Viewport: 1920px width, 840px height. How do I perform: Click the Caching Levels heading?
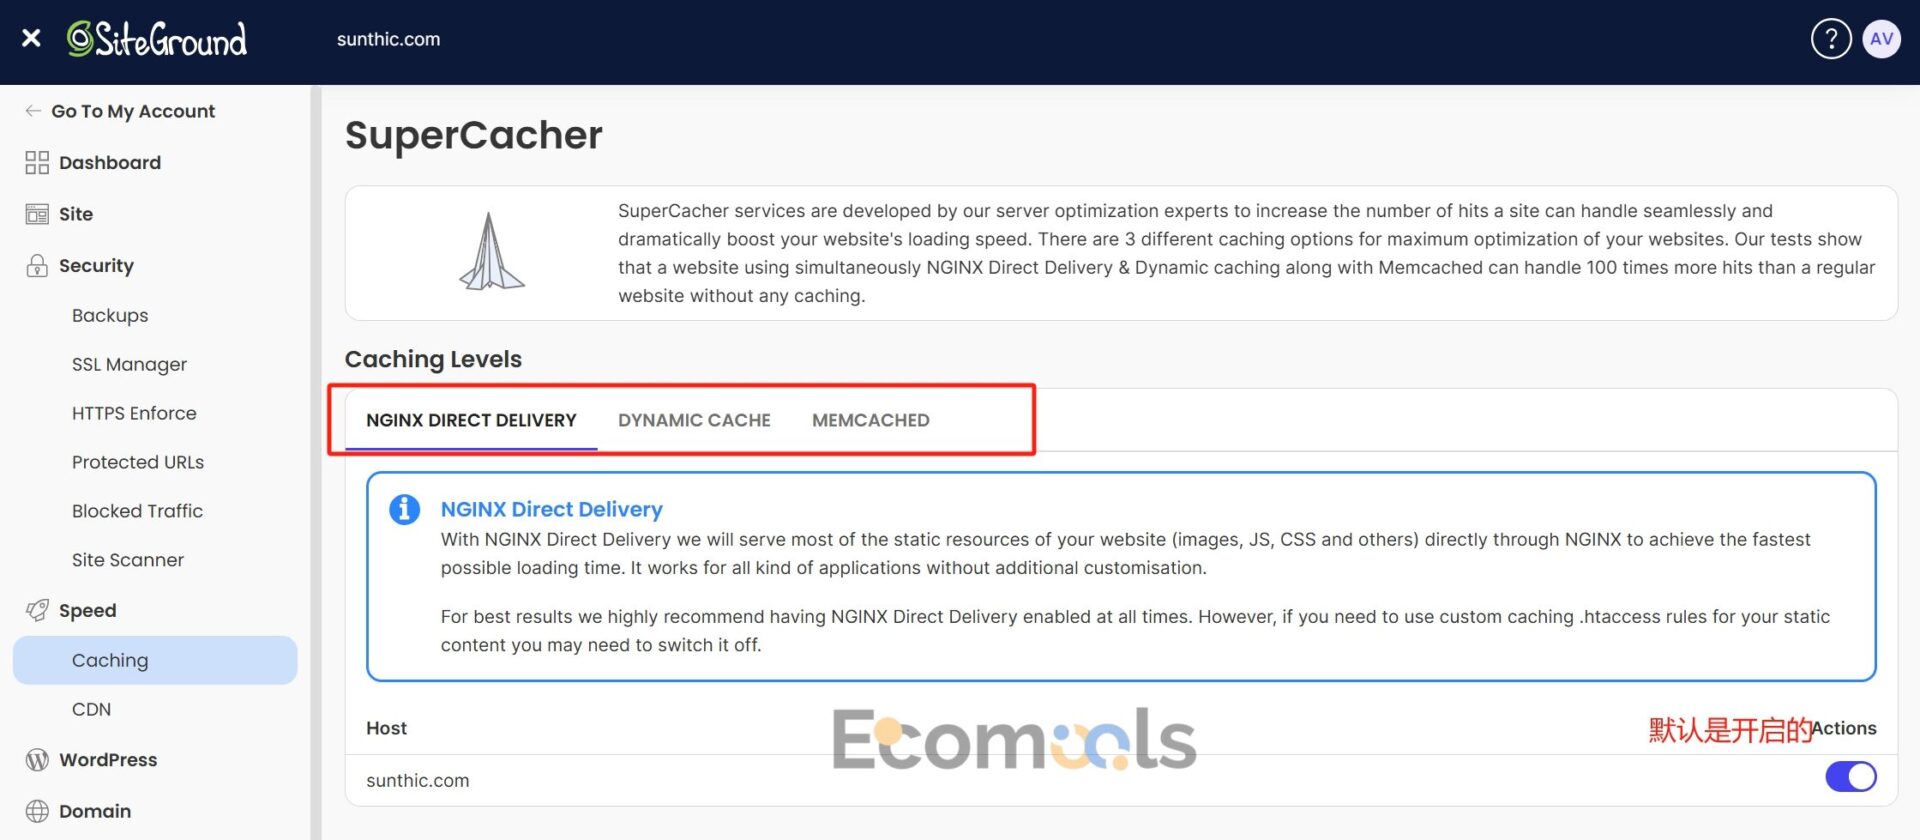(433, 359)
